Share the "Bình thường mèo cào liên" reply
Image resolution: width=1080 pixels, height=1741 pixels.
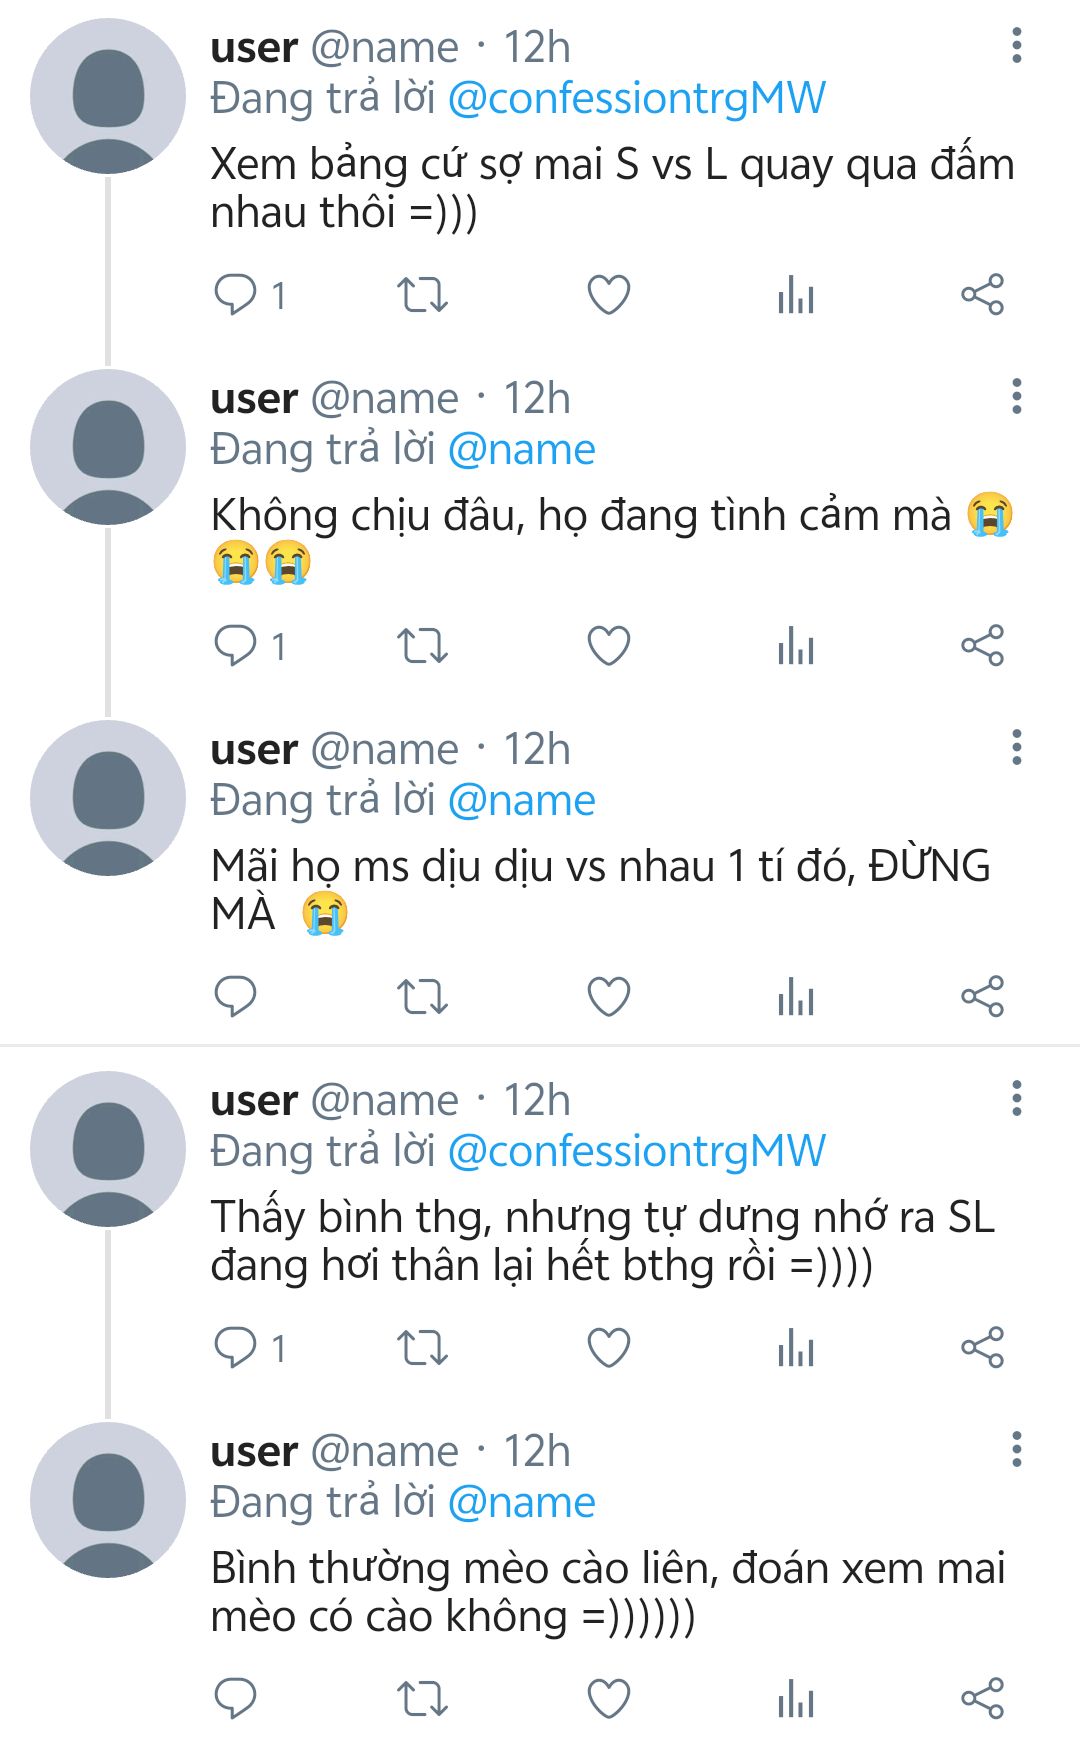click(x=982, y=1698)
